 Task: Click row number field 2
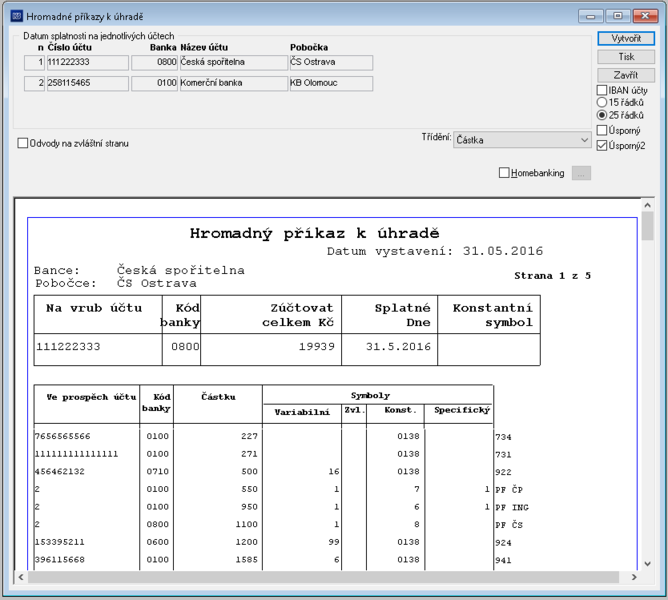[35, 83]
